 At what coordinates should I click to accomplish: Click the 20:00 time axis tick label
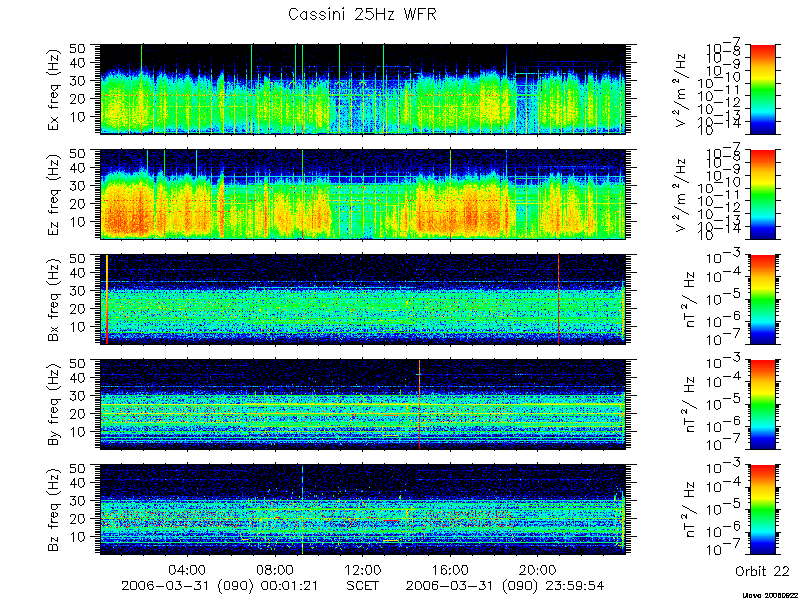pyautogui.click(x=538, y=569)
